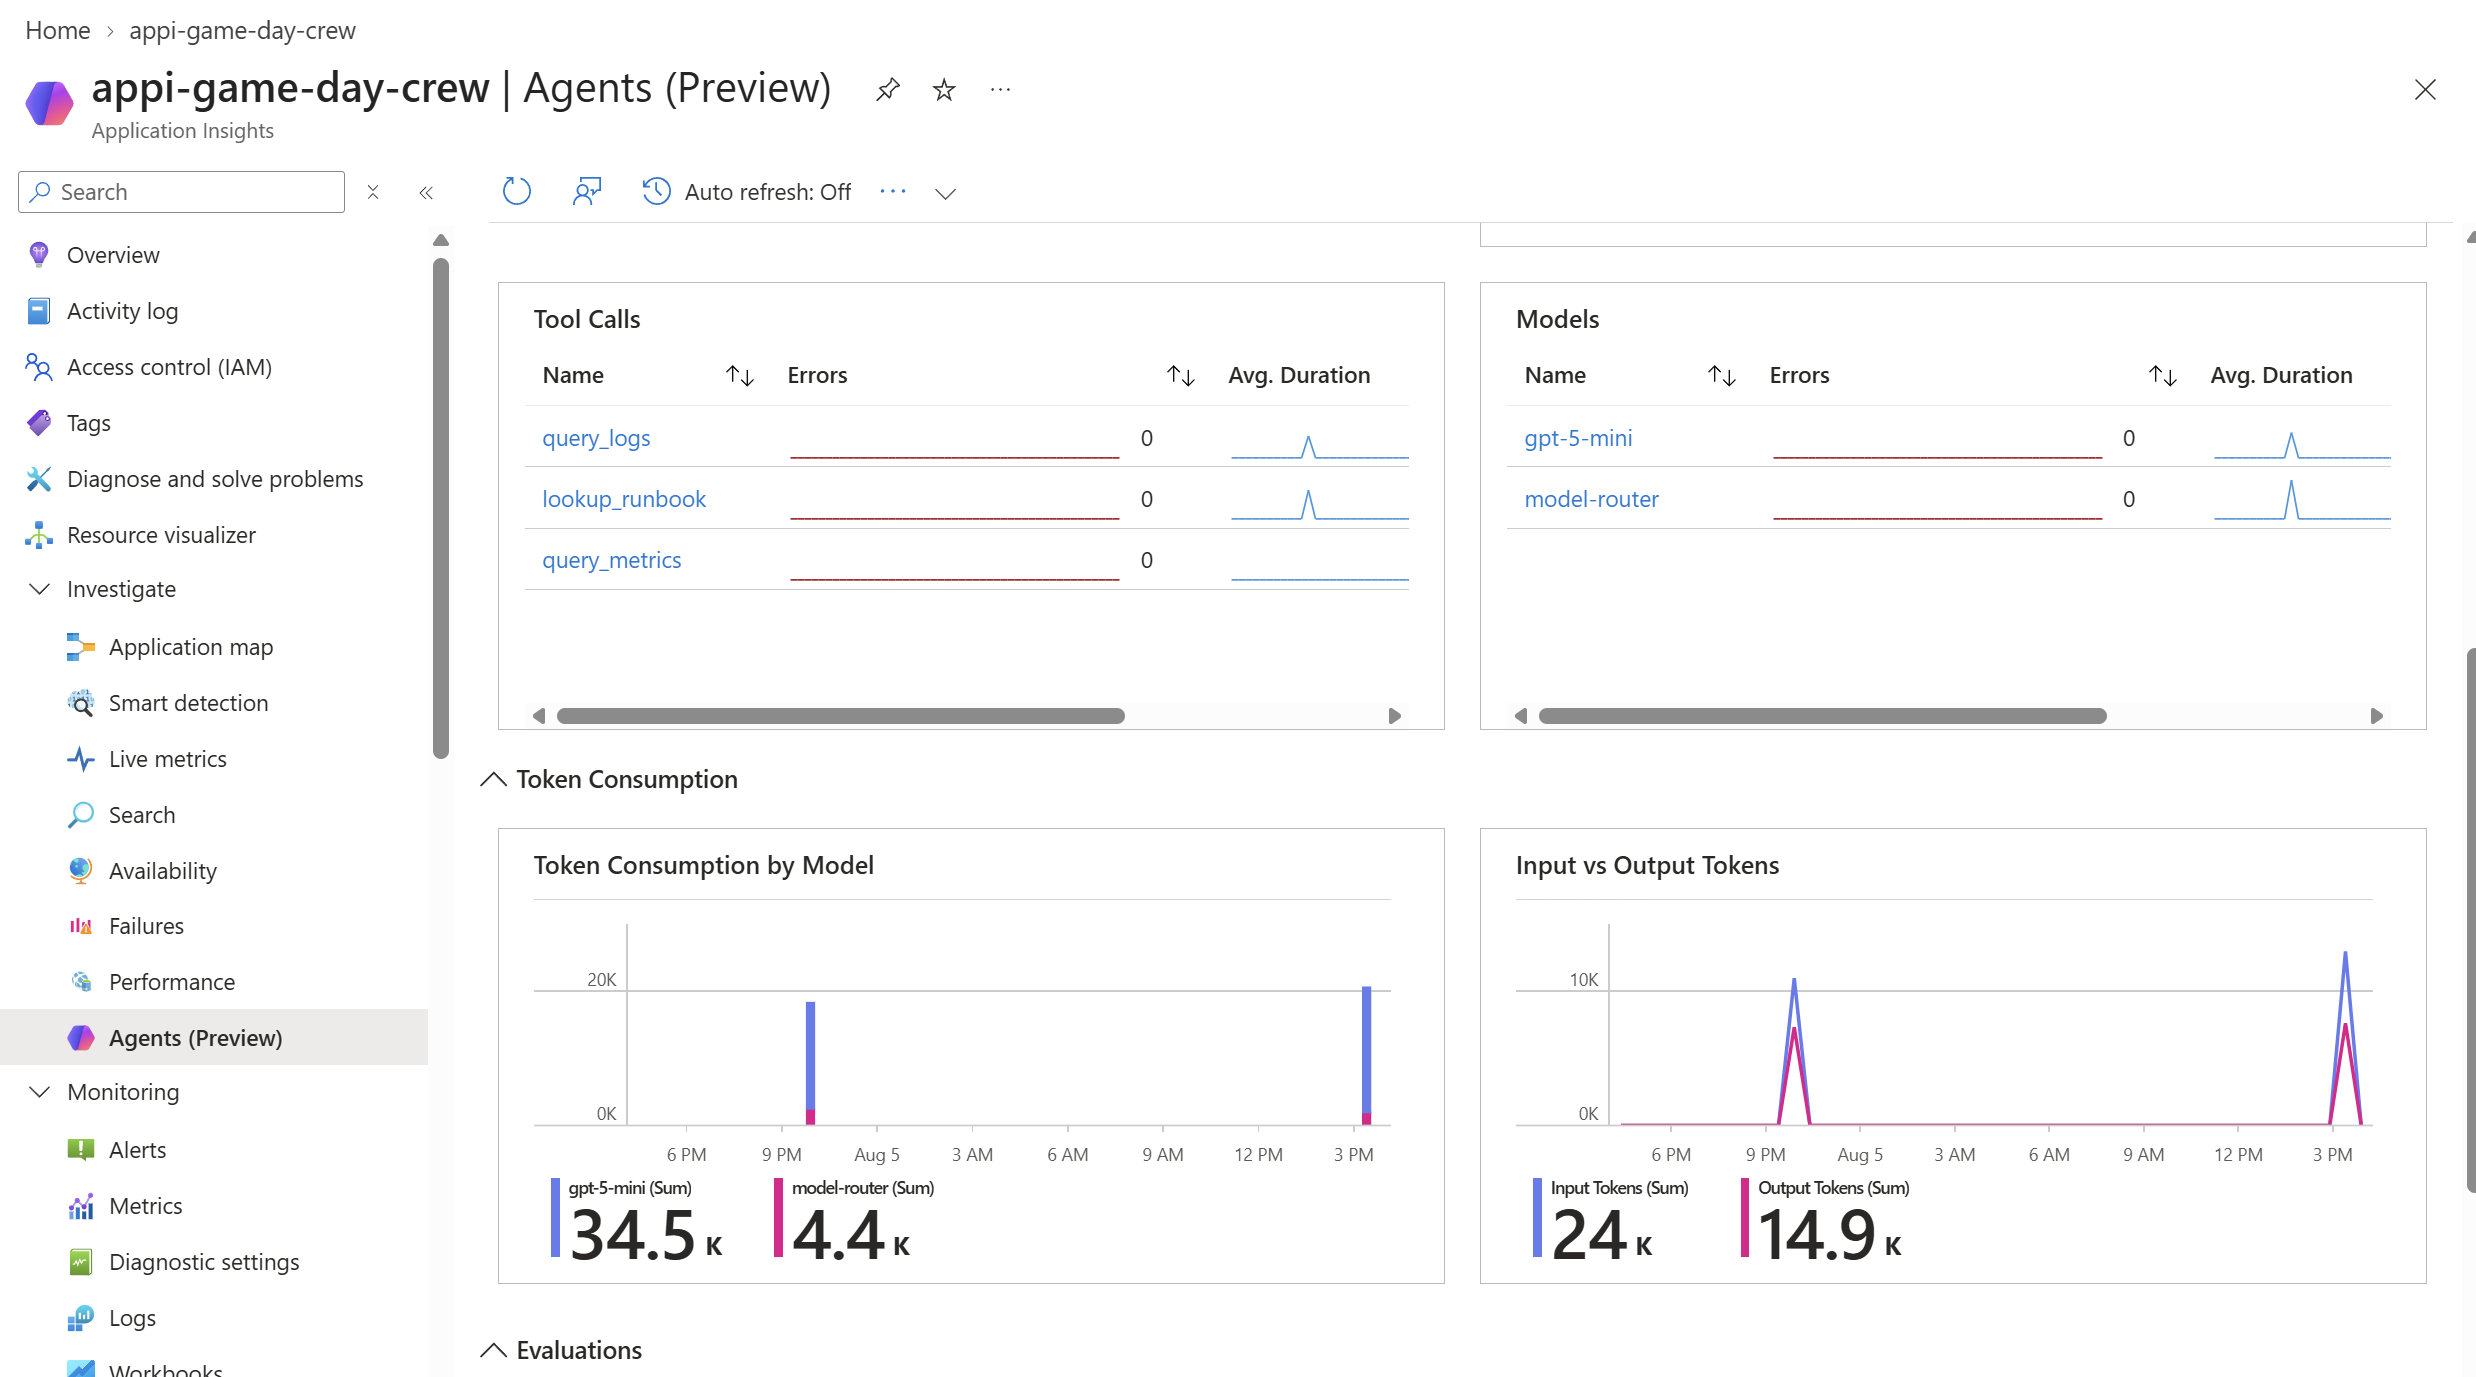This screenshot has height=1377, width=2476.
Task: Collapse the Investigate section
Action: tap(39, 589)
